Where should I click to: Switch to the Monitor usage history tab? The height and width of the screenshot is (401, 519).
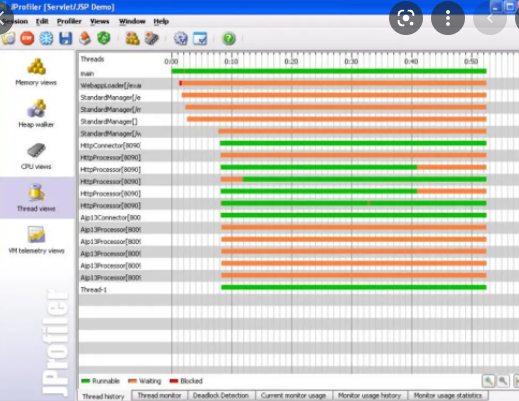pyautogui.click(x=369, y=395)
